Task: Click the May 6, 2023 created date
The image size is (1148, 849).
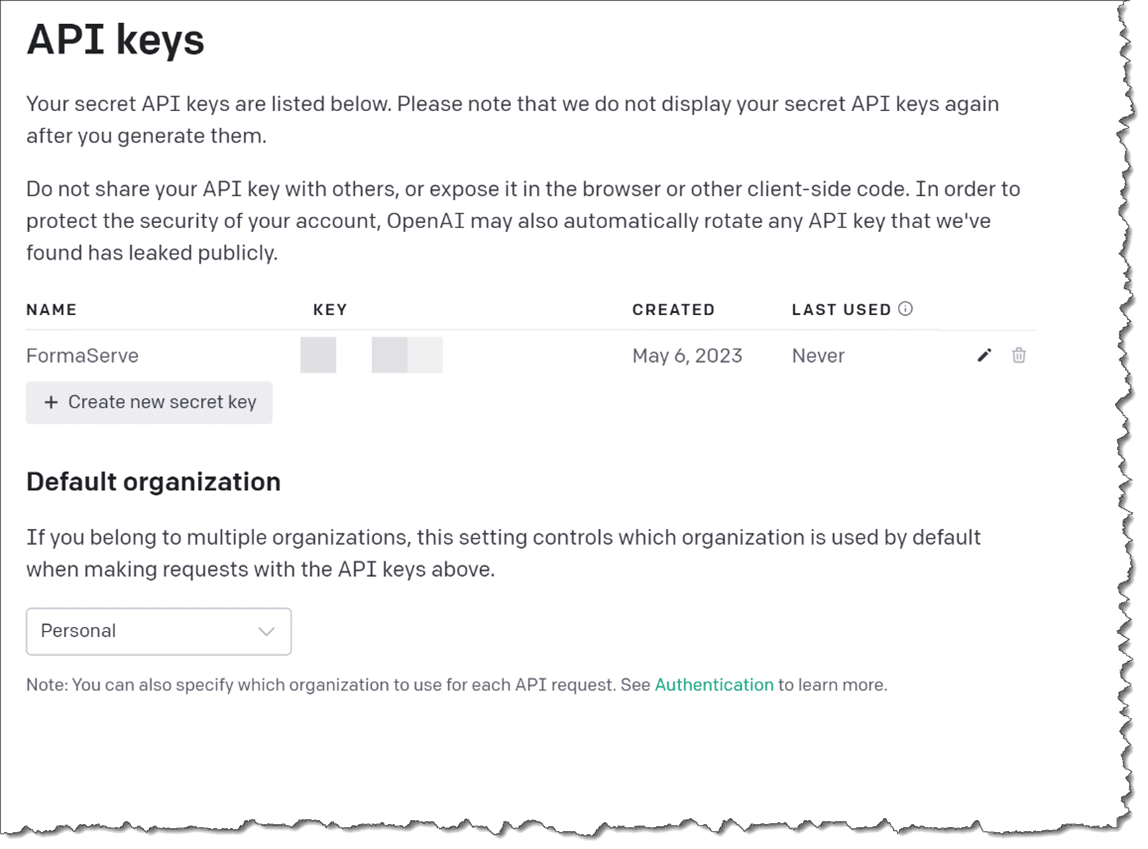Action: pos(687,356)
